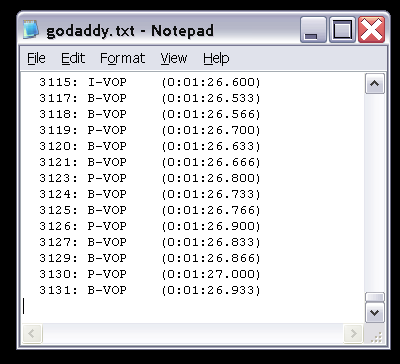Click the vertical scrollbar thumb
400x364 pixels.
375,297
